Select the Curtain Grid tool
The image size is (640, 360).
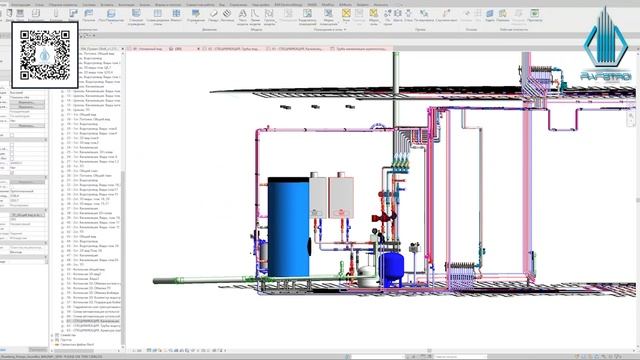(x=157, y=17)
